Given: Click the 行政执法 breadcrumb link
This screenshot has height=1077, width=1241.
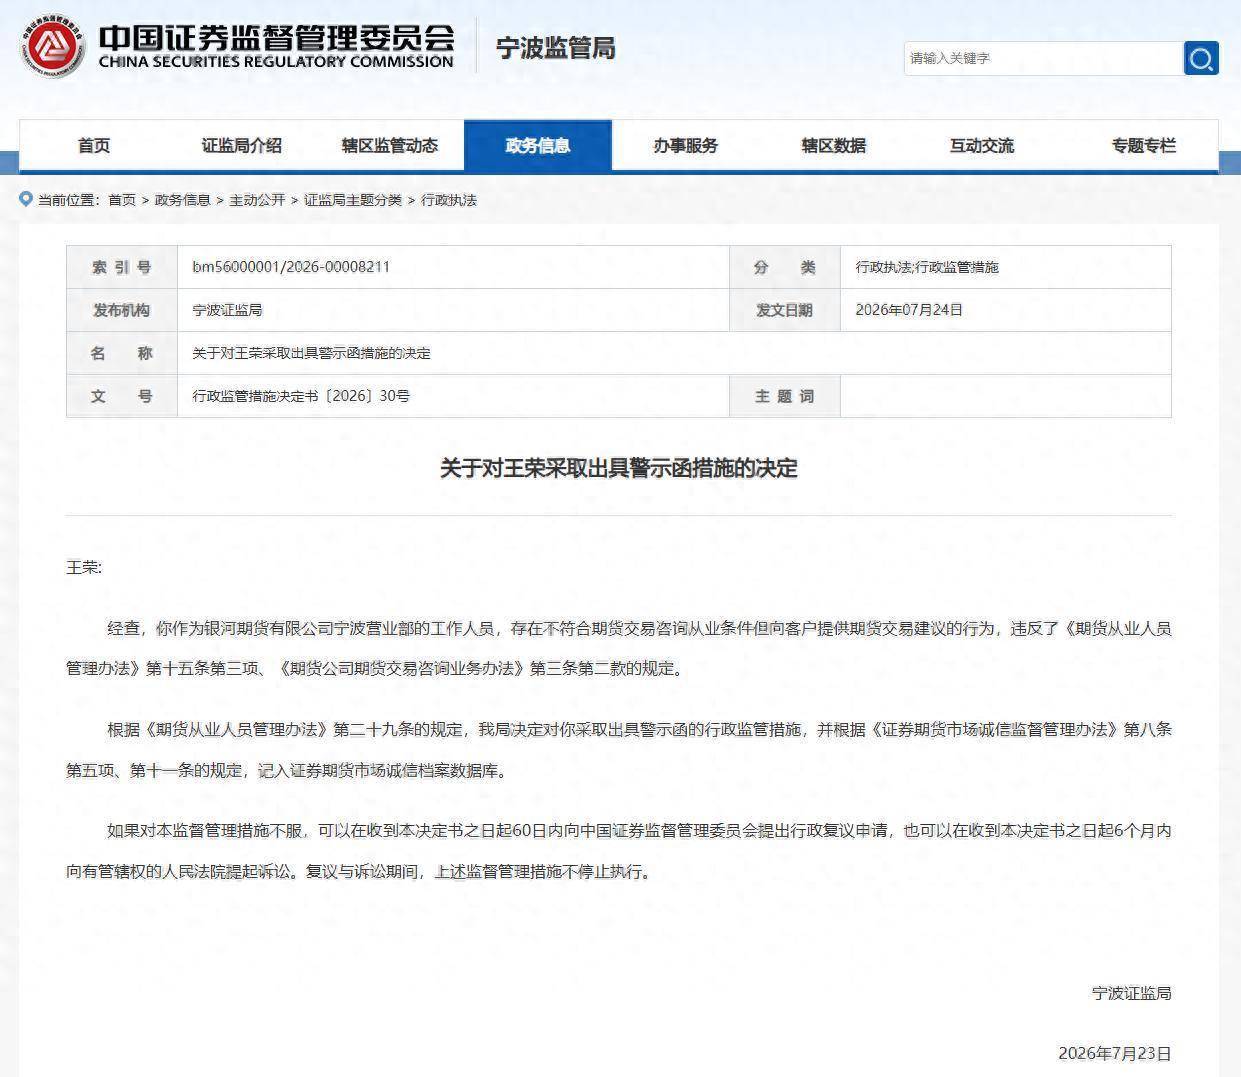Looking at the screenshot, I should (449, 200).
